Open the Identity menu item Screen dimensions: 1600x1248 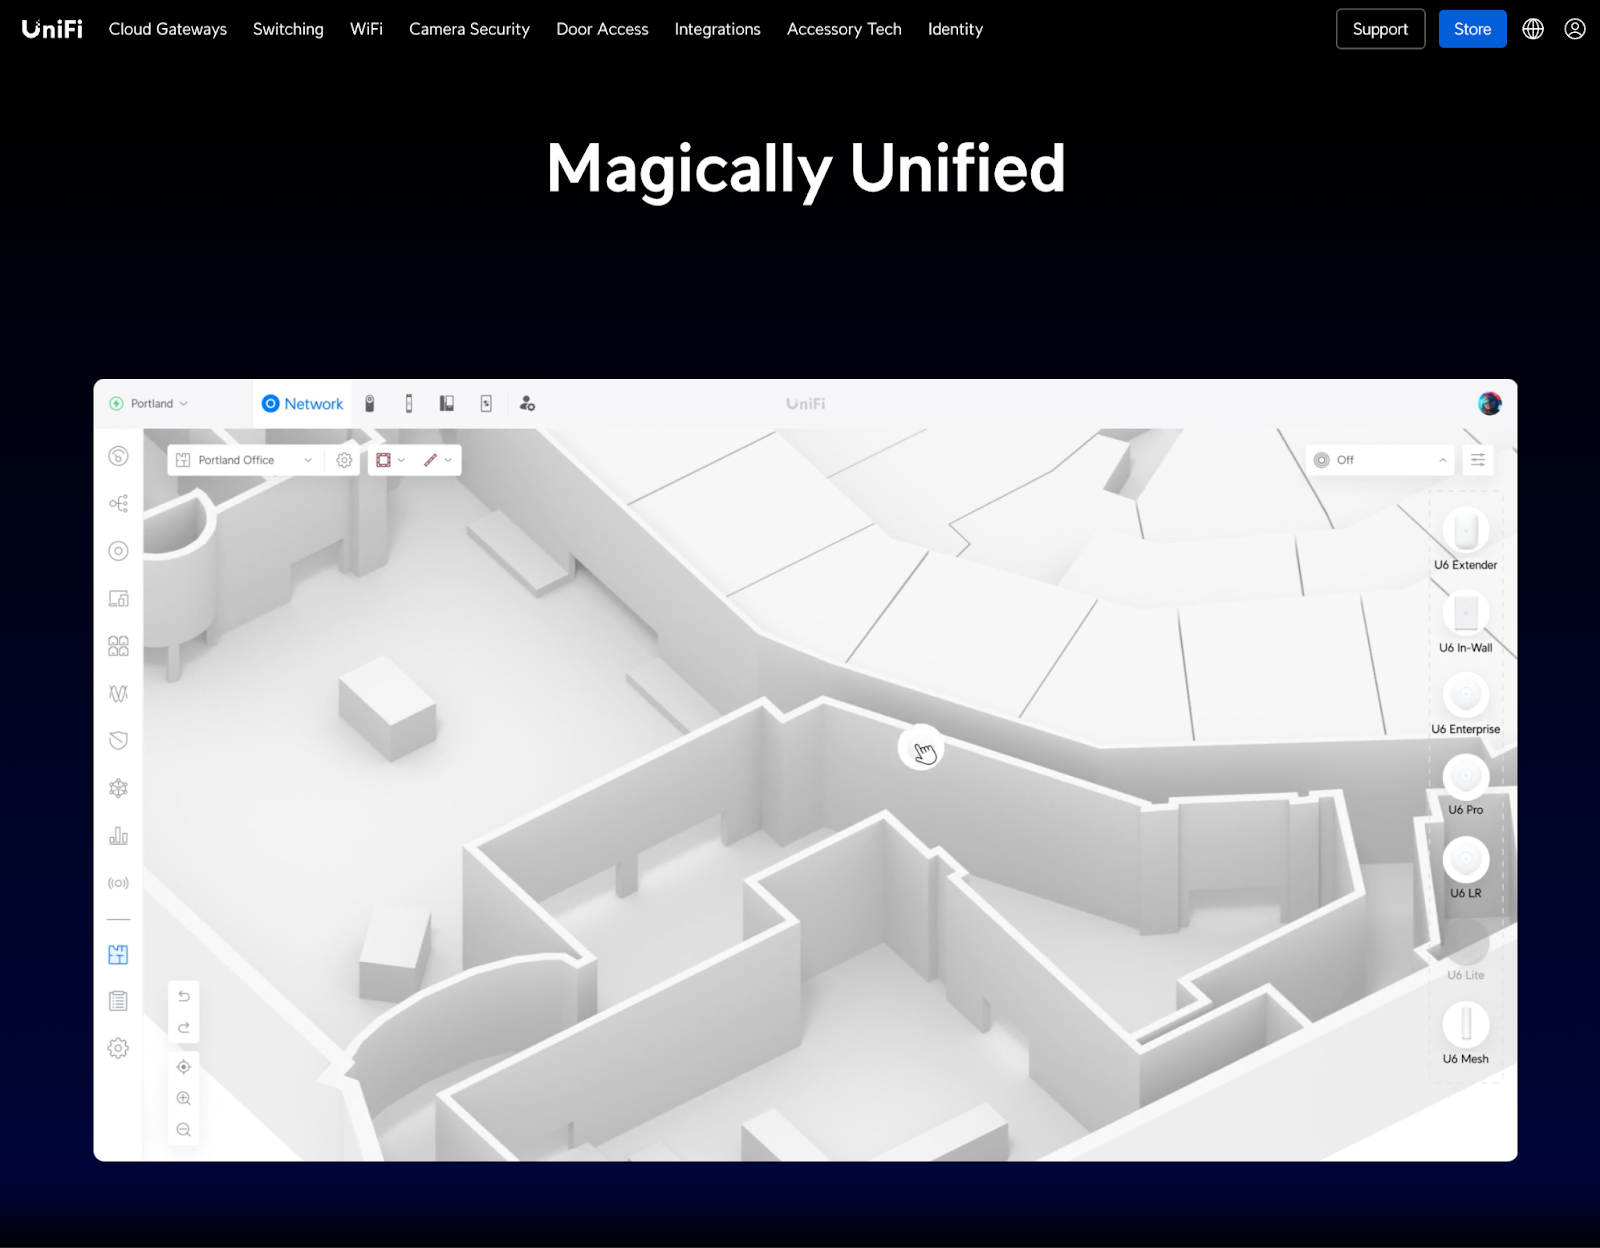click(955, 29)
